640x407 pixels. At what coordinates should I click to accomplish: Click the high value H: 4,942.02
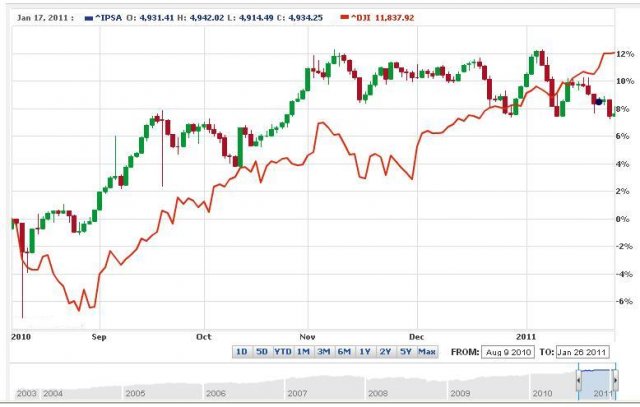tap(200, 18)
